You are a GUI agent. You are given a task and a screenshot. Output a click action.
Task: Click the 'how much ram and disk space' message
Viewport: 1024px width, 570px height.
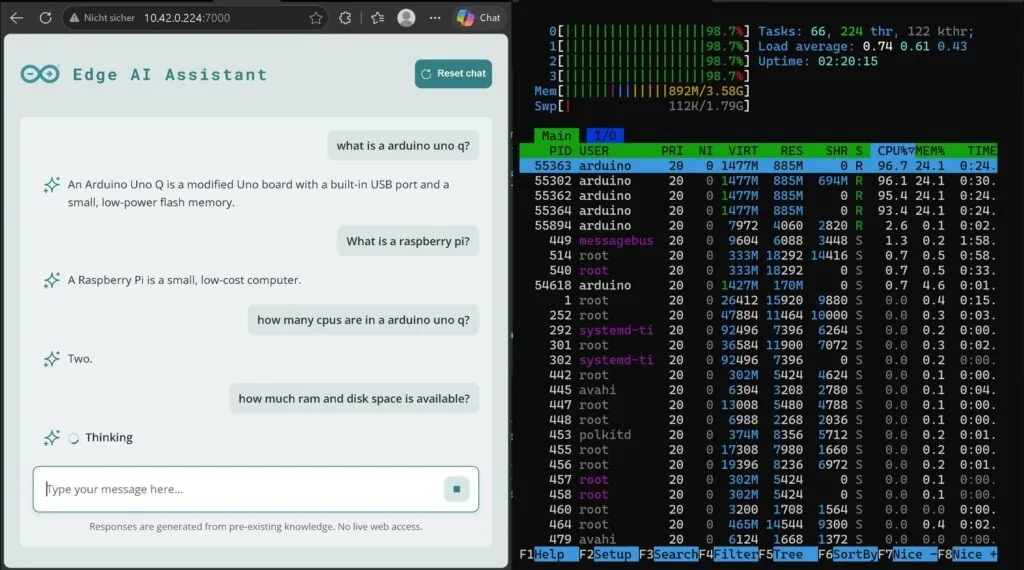point(354,398)
